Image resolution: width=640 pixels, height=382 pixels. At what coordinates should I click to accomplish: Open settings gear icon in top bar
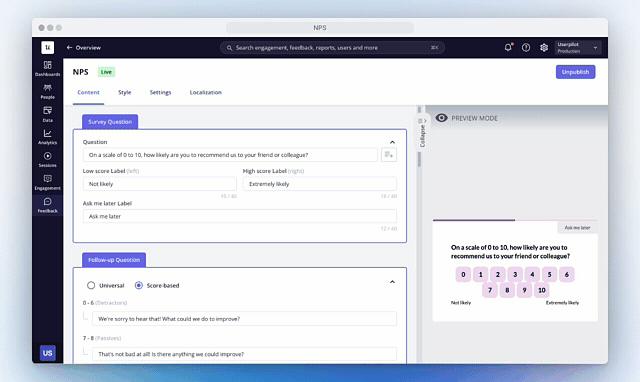click(x=544, y=47)
